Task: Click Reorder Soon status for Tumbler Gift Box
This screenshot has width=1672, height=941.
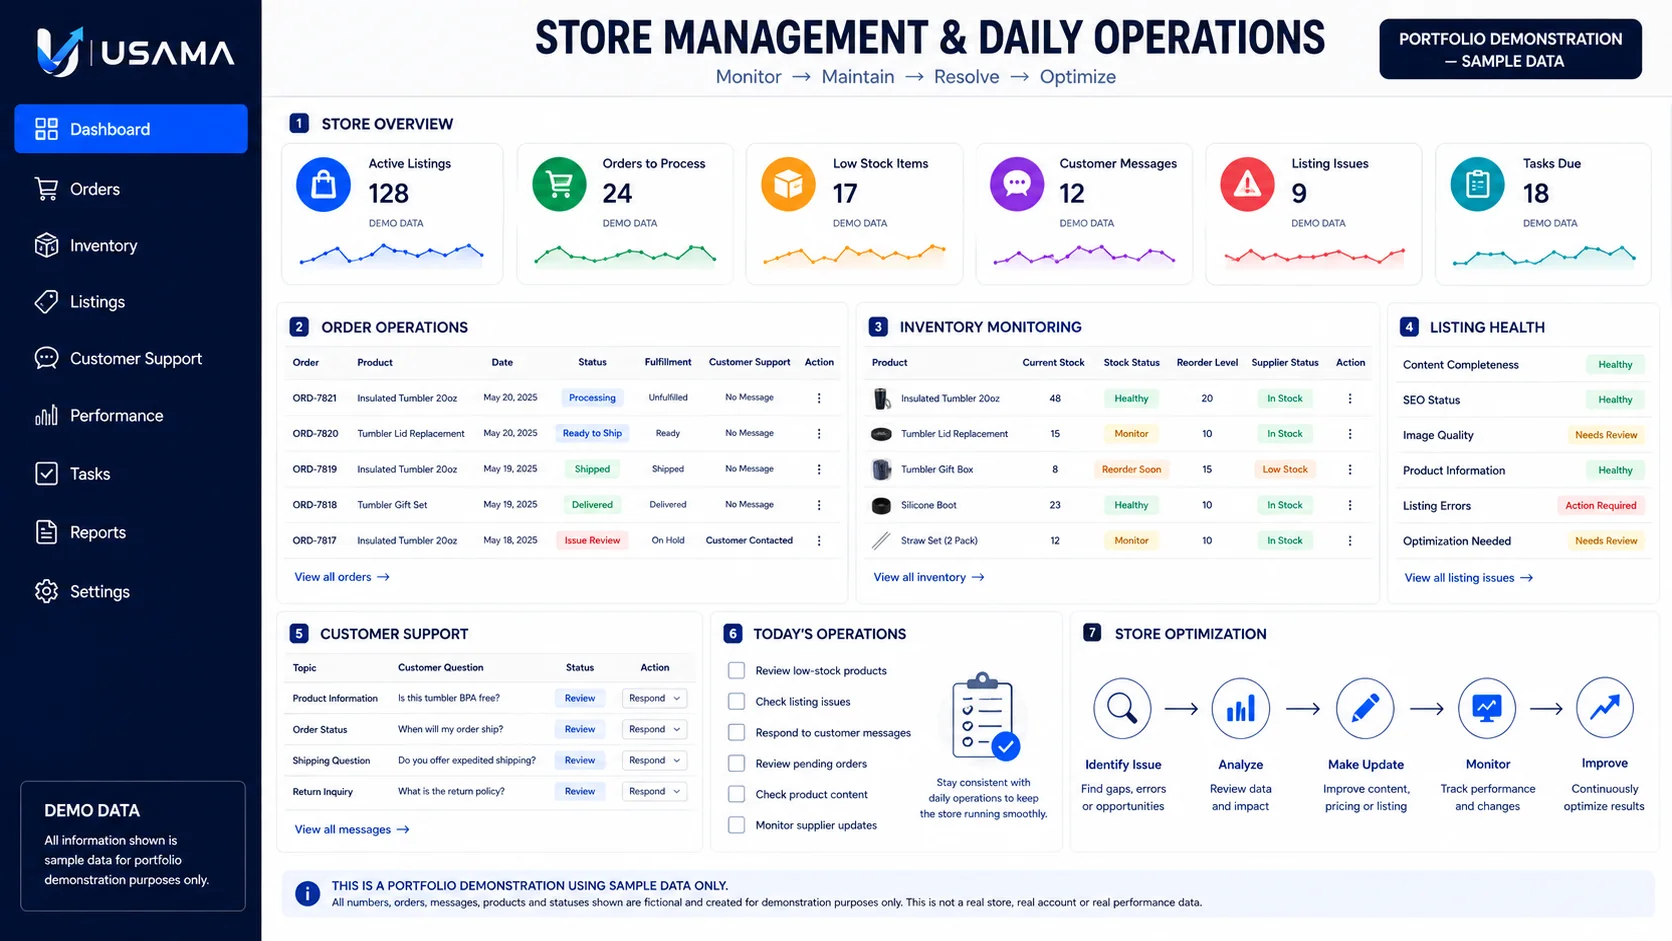Action: click(1131, 470)
